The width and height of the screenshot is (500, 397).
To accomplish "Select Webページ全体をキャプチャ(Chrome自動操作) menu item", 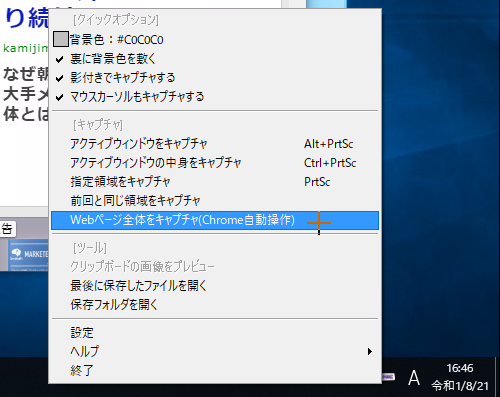I will point(215,220).
